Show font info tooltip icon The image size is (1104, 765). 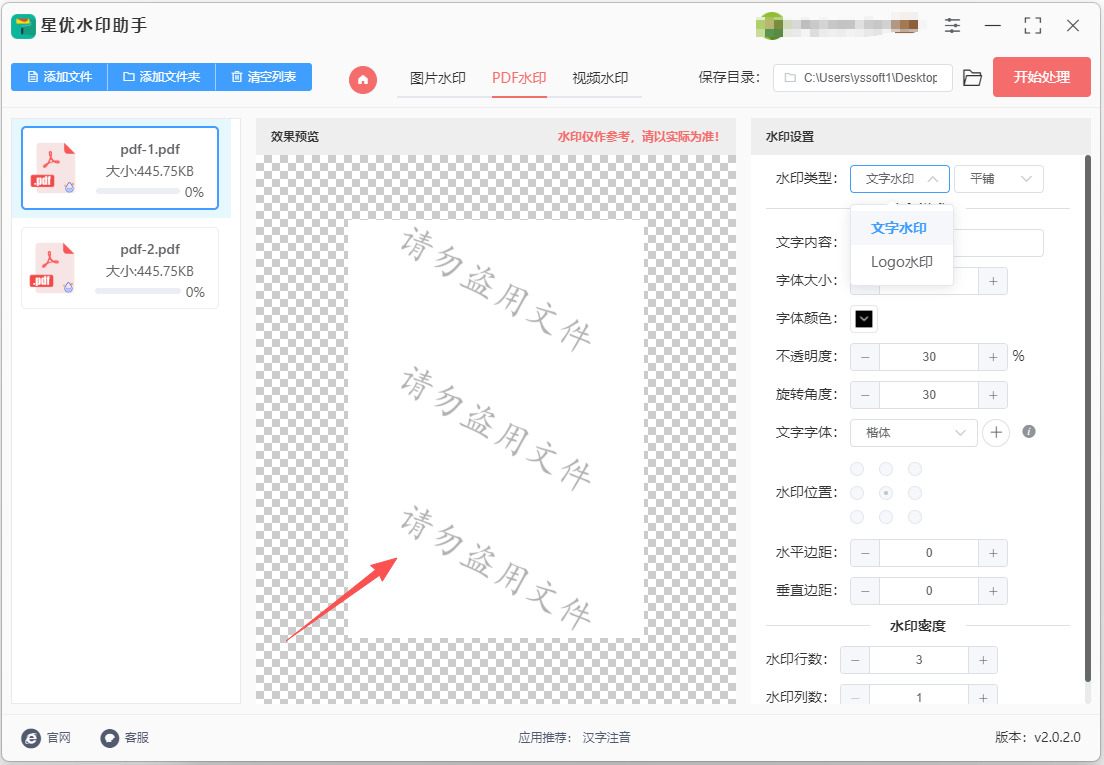point(1029,431)
